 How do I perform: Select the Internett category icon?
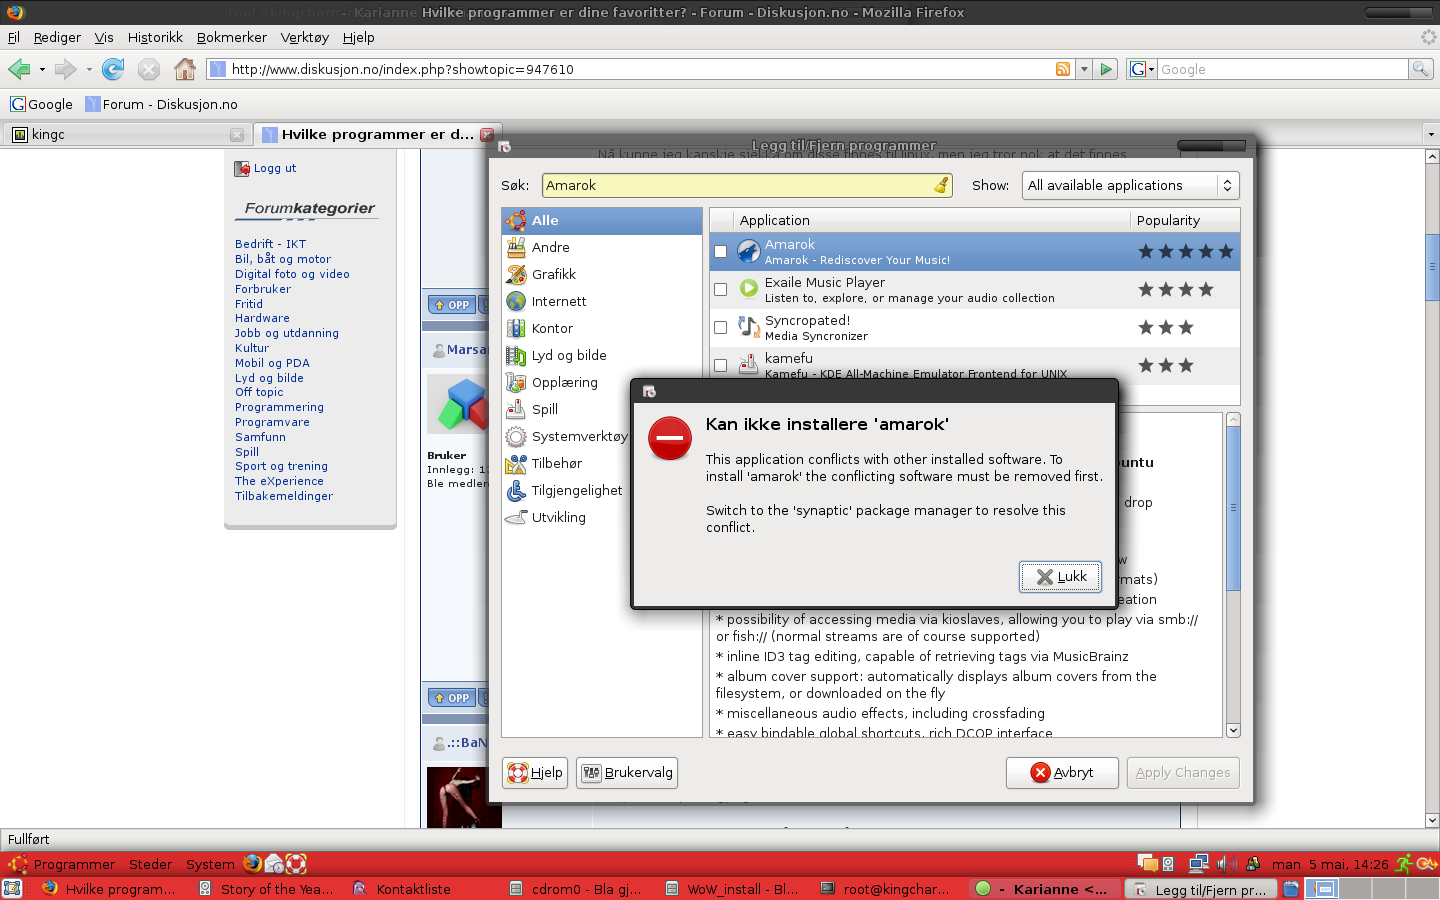tap(516, 302)
